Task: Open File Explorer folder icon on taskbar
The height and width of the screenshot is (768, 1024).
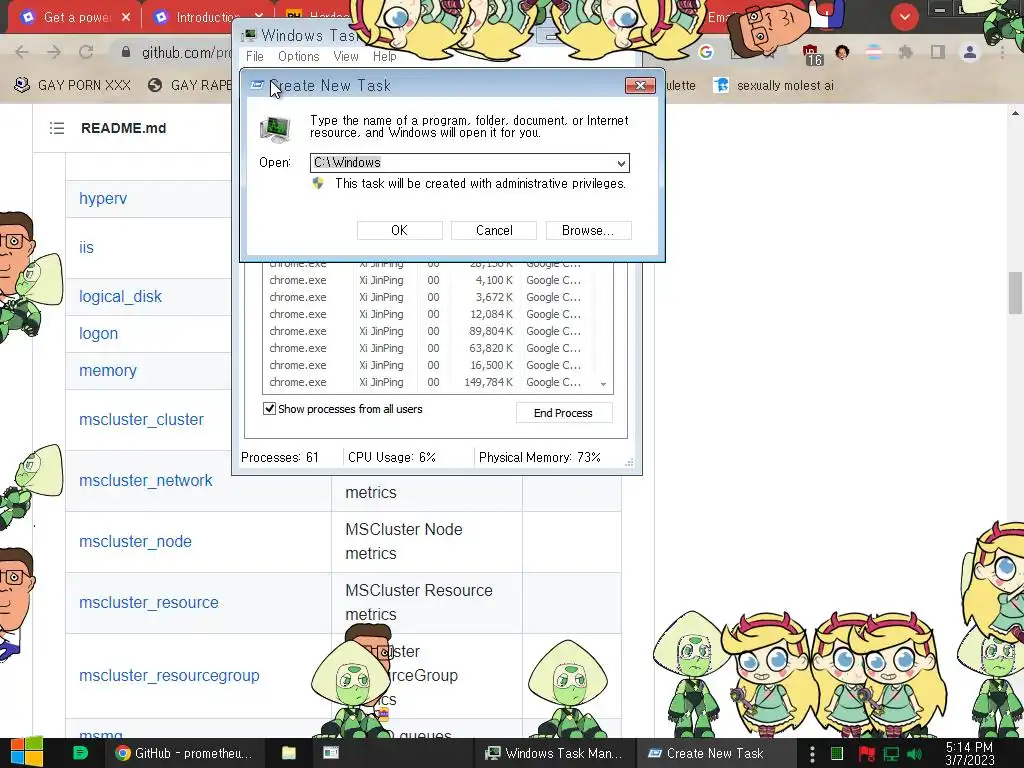Action: pyautogui.click(x=289, y=753)
